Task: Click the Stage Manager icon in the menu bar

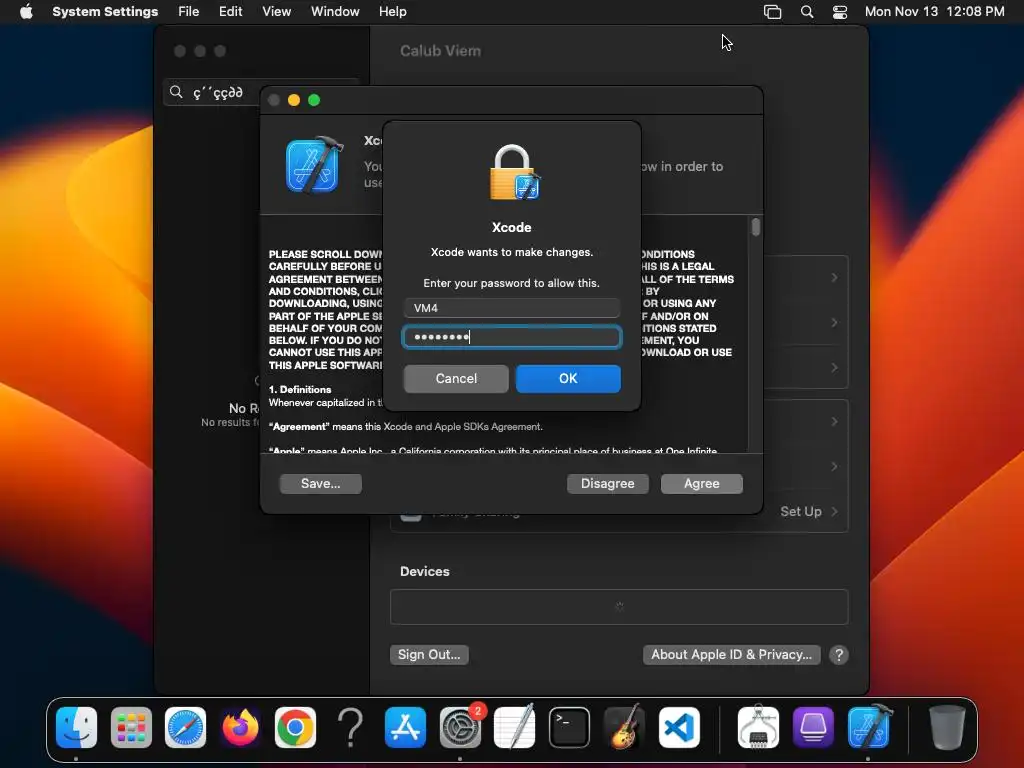Action: [x=773, y=12]
